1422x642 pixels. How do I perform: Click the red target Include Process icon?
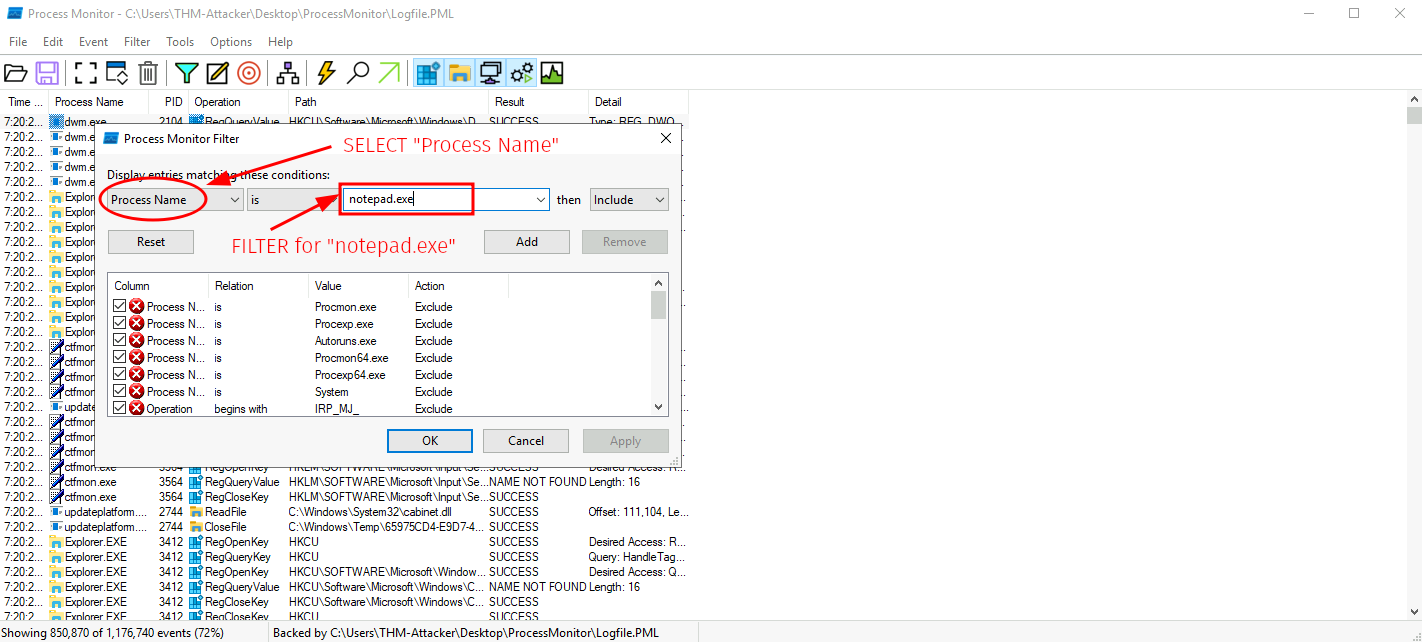click(248, 73)
